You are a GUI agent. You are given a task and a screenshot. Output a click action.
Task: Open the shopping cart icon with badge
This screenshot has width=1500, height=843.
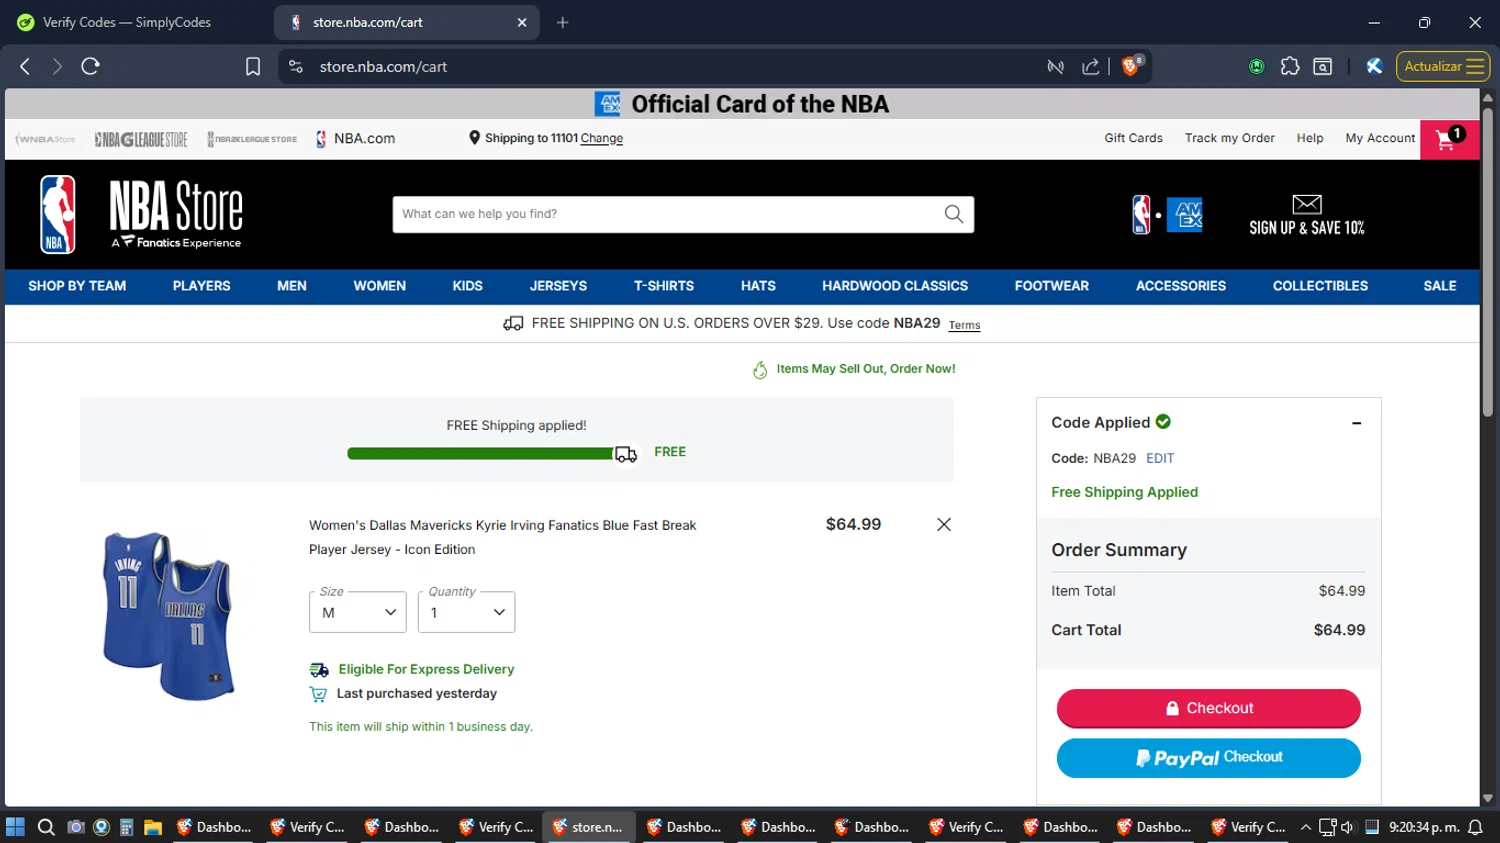1449,139
